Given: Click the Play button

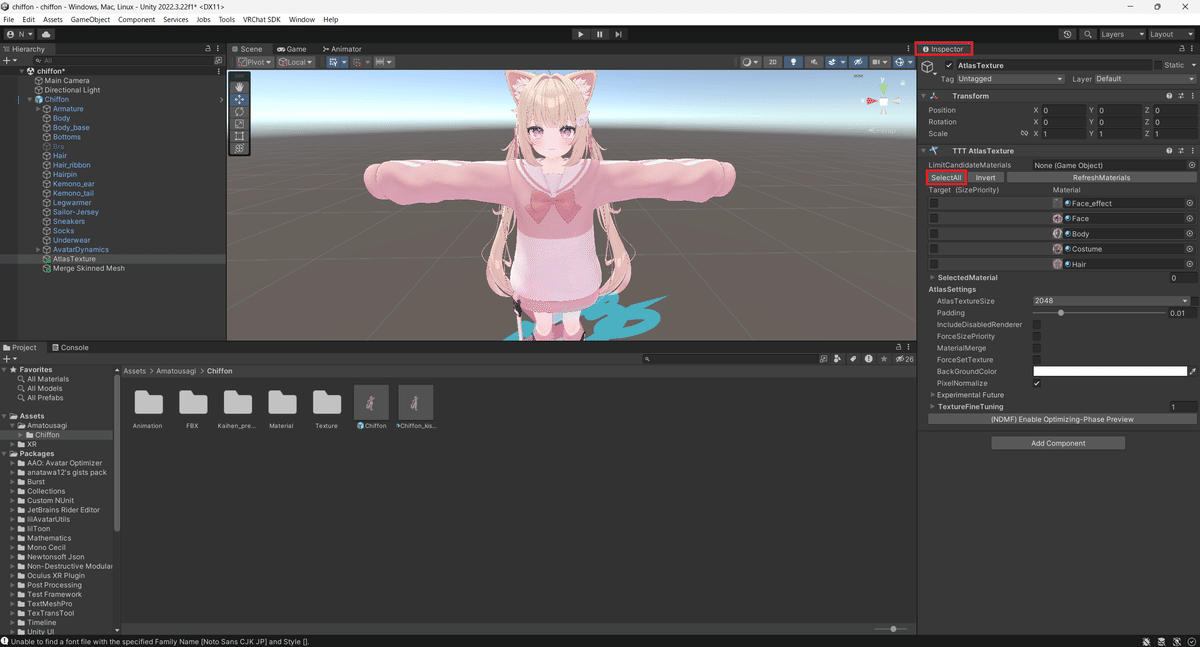Looking at the screenshot, I should click(581, 34).
